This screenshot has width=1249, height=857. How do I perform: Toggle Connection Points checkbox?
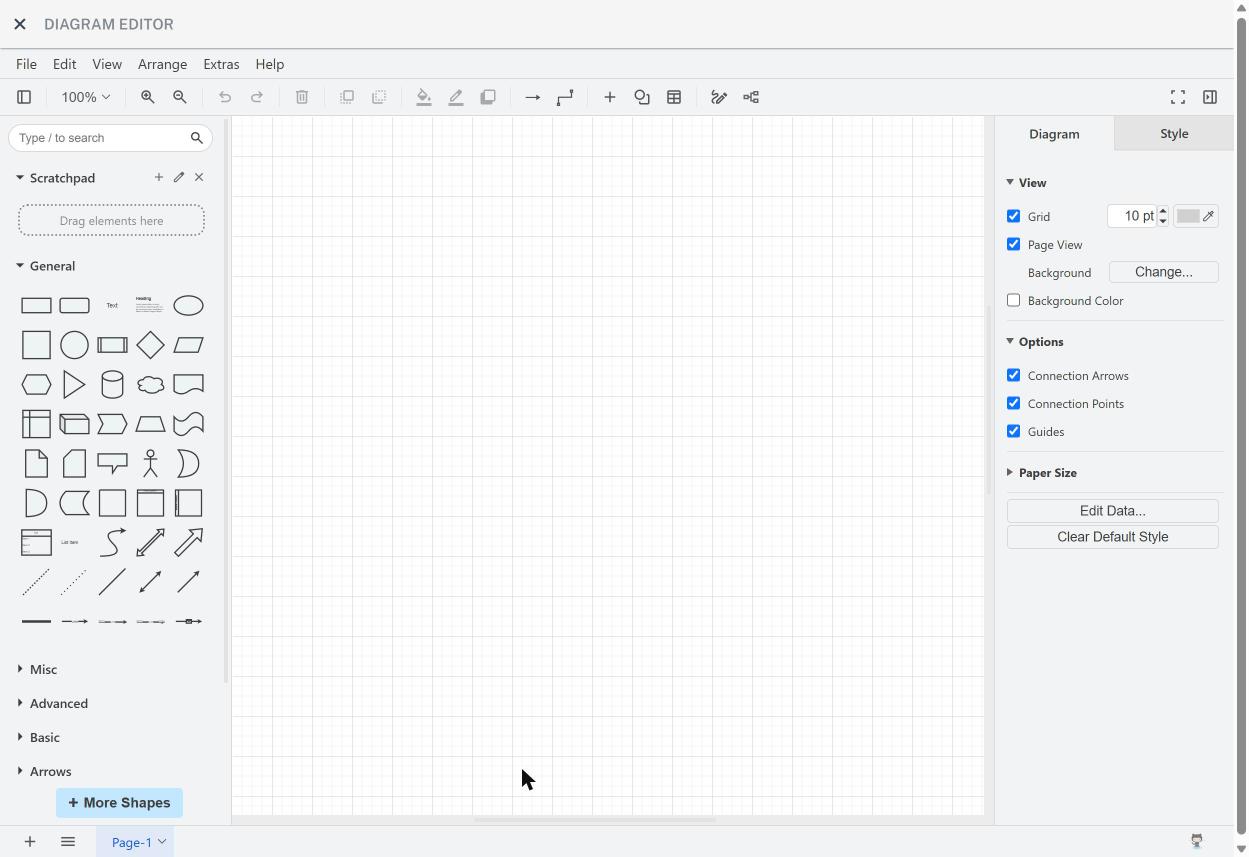(x=1013, y=403)
